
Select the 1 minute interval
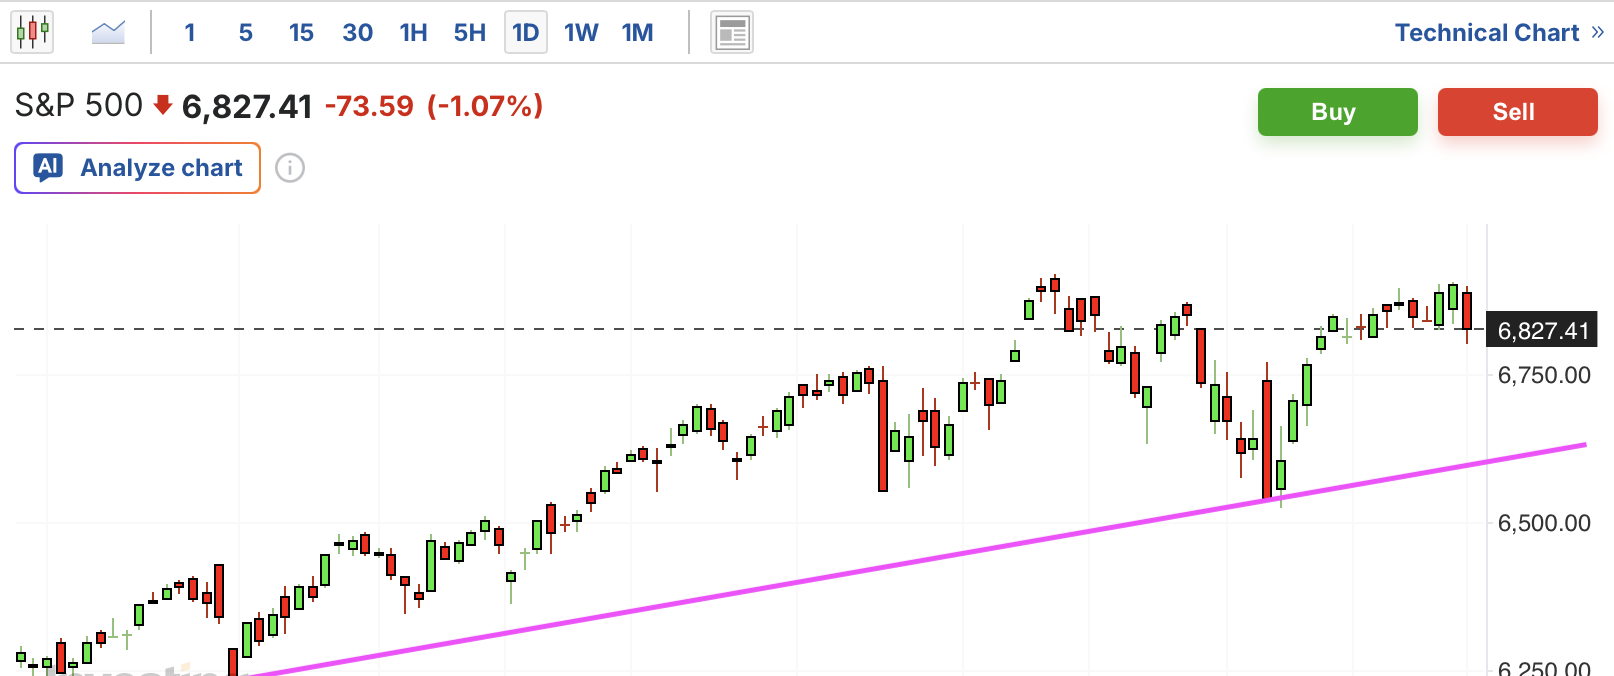(x=190, y=33)
